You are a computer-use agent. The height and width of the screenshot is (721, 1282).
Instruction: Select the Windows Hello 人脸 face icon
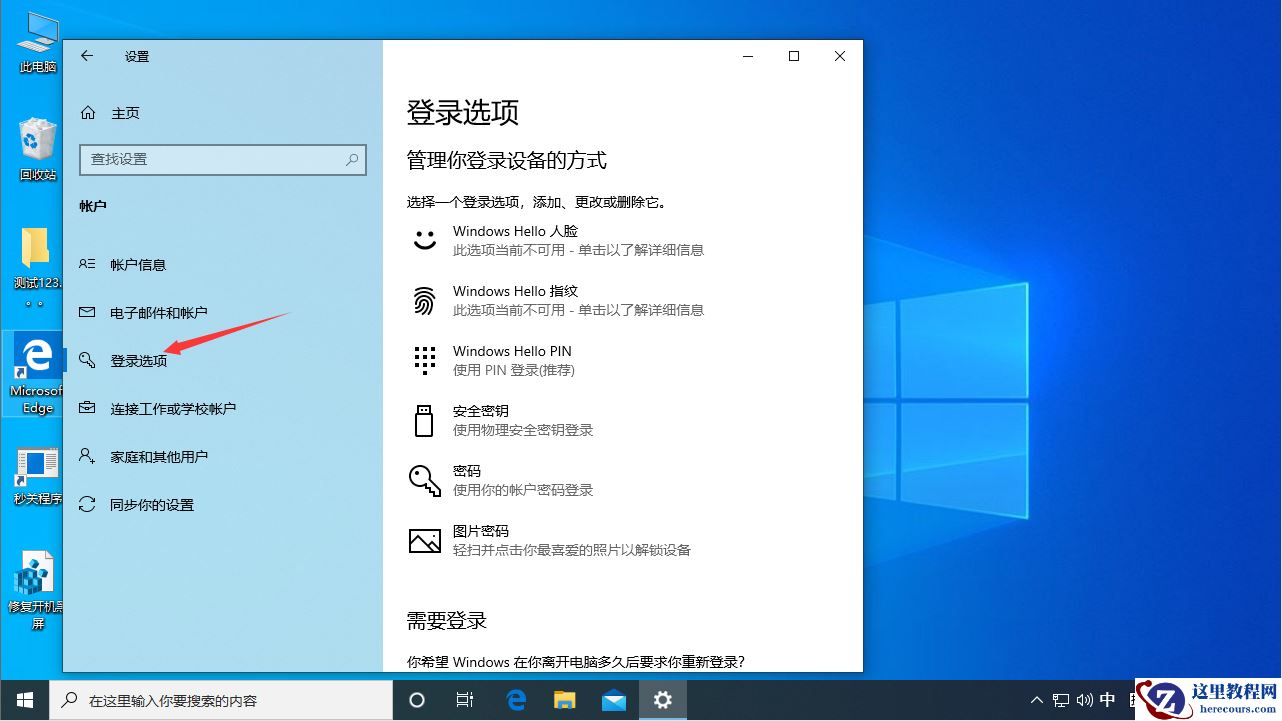(424, 240)
